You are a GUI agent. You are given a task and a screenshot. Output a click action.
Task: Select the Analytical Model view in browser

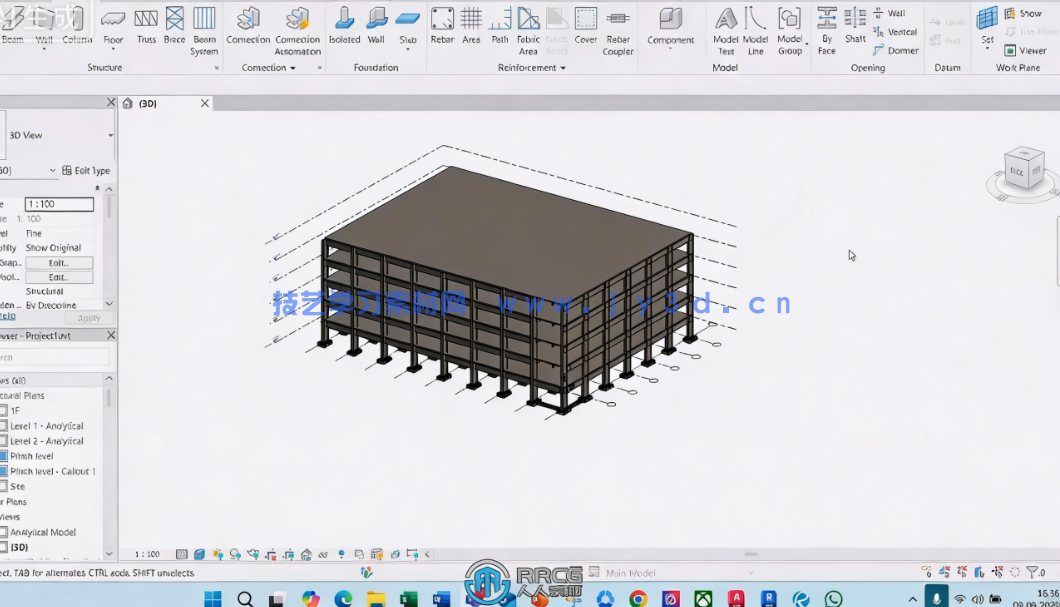[42, 532]
